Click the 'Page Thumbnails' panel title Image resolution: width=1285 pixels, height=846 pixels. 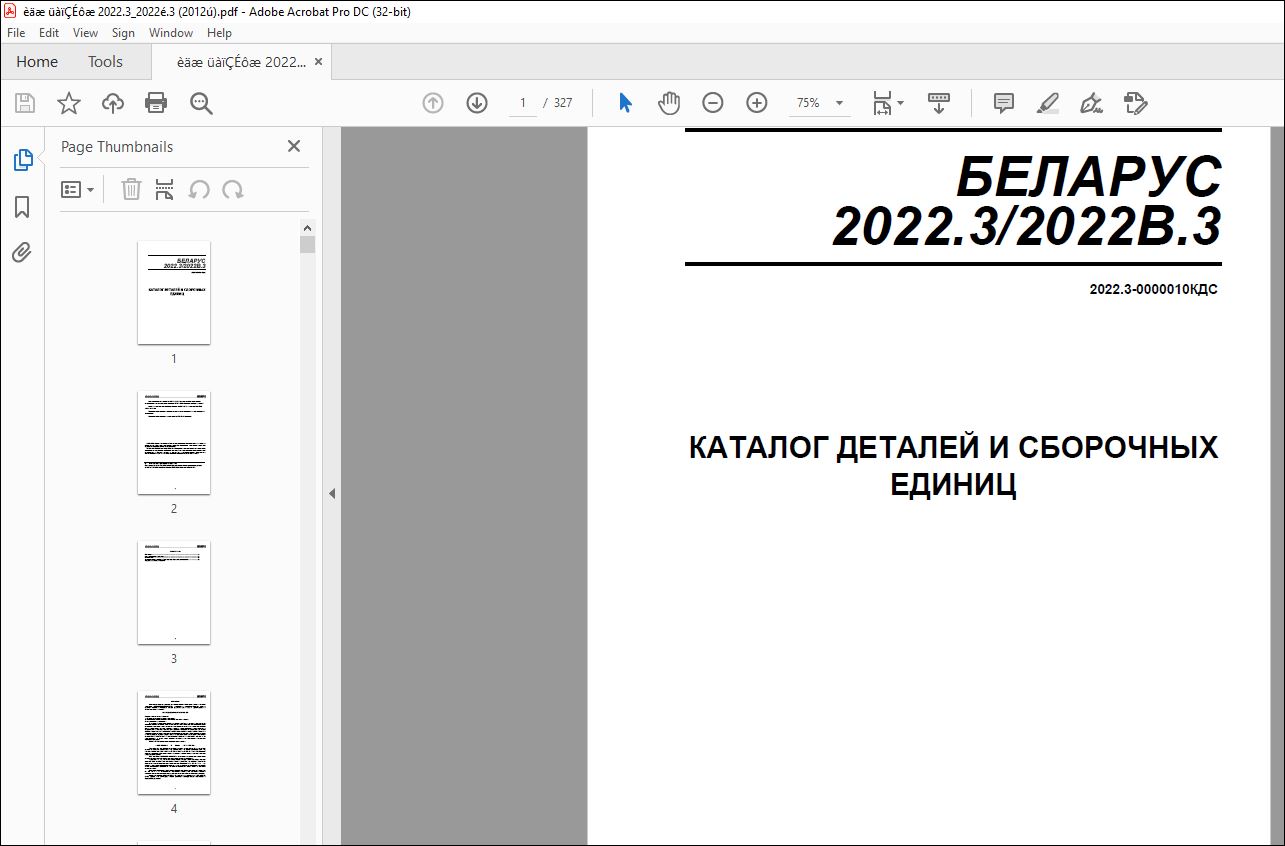pos(117,146)
